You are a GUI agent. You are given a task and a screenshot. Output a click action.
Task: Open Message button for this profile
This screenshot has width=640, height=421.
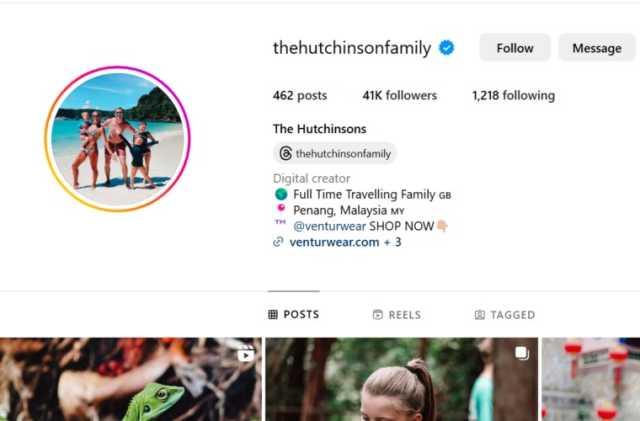(597, 48)
